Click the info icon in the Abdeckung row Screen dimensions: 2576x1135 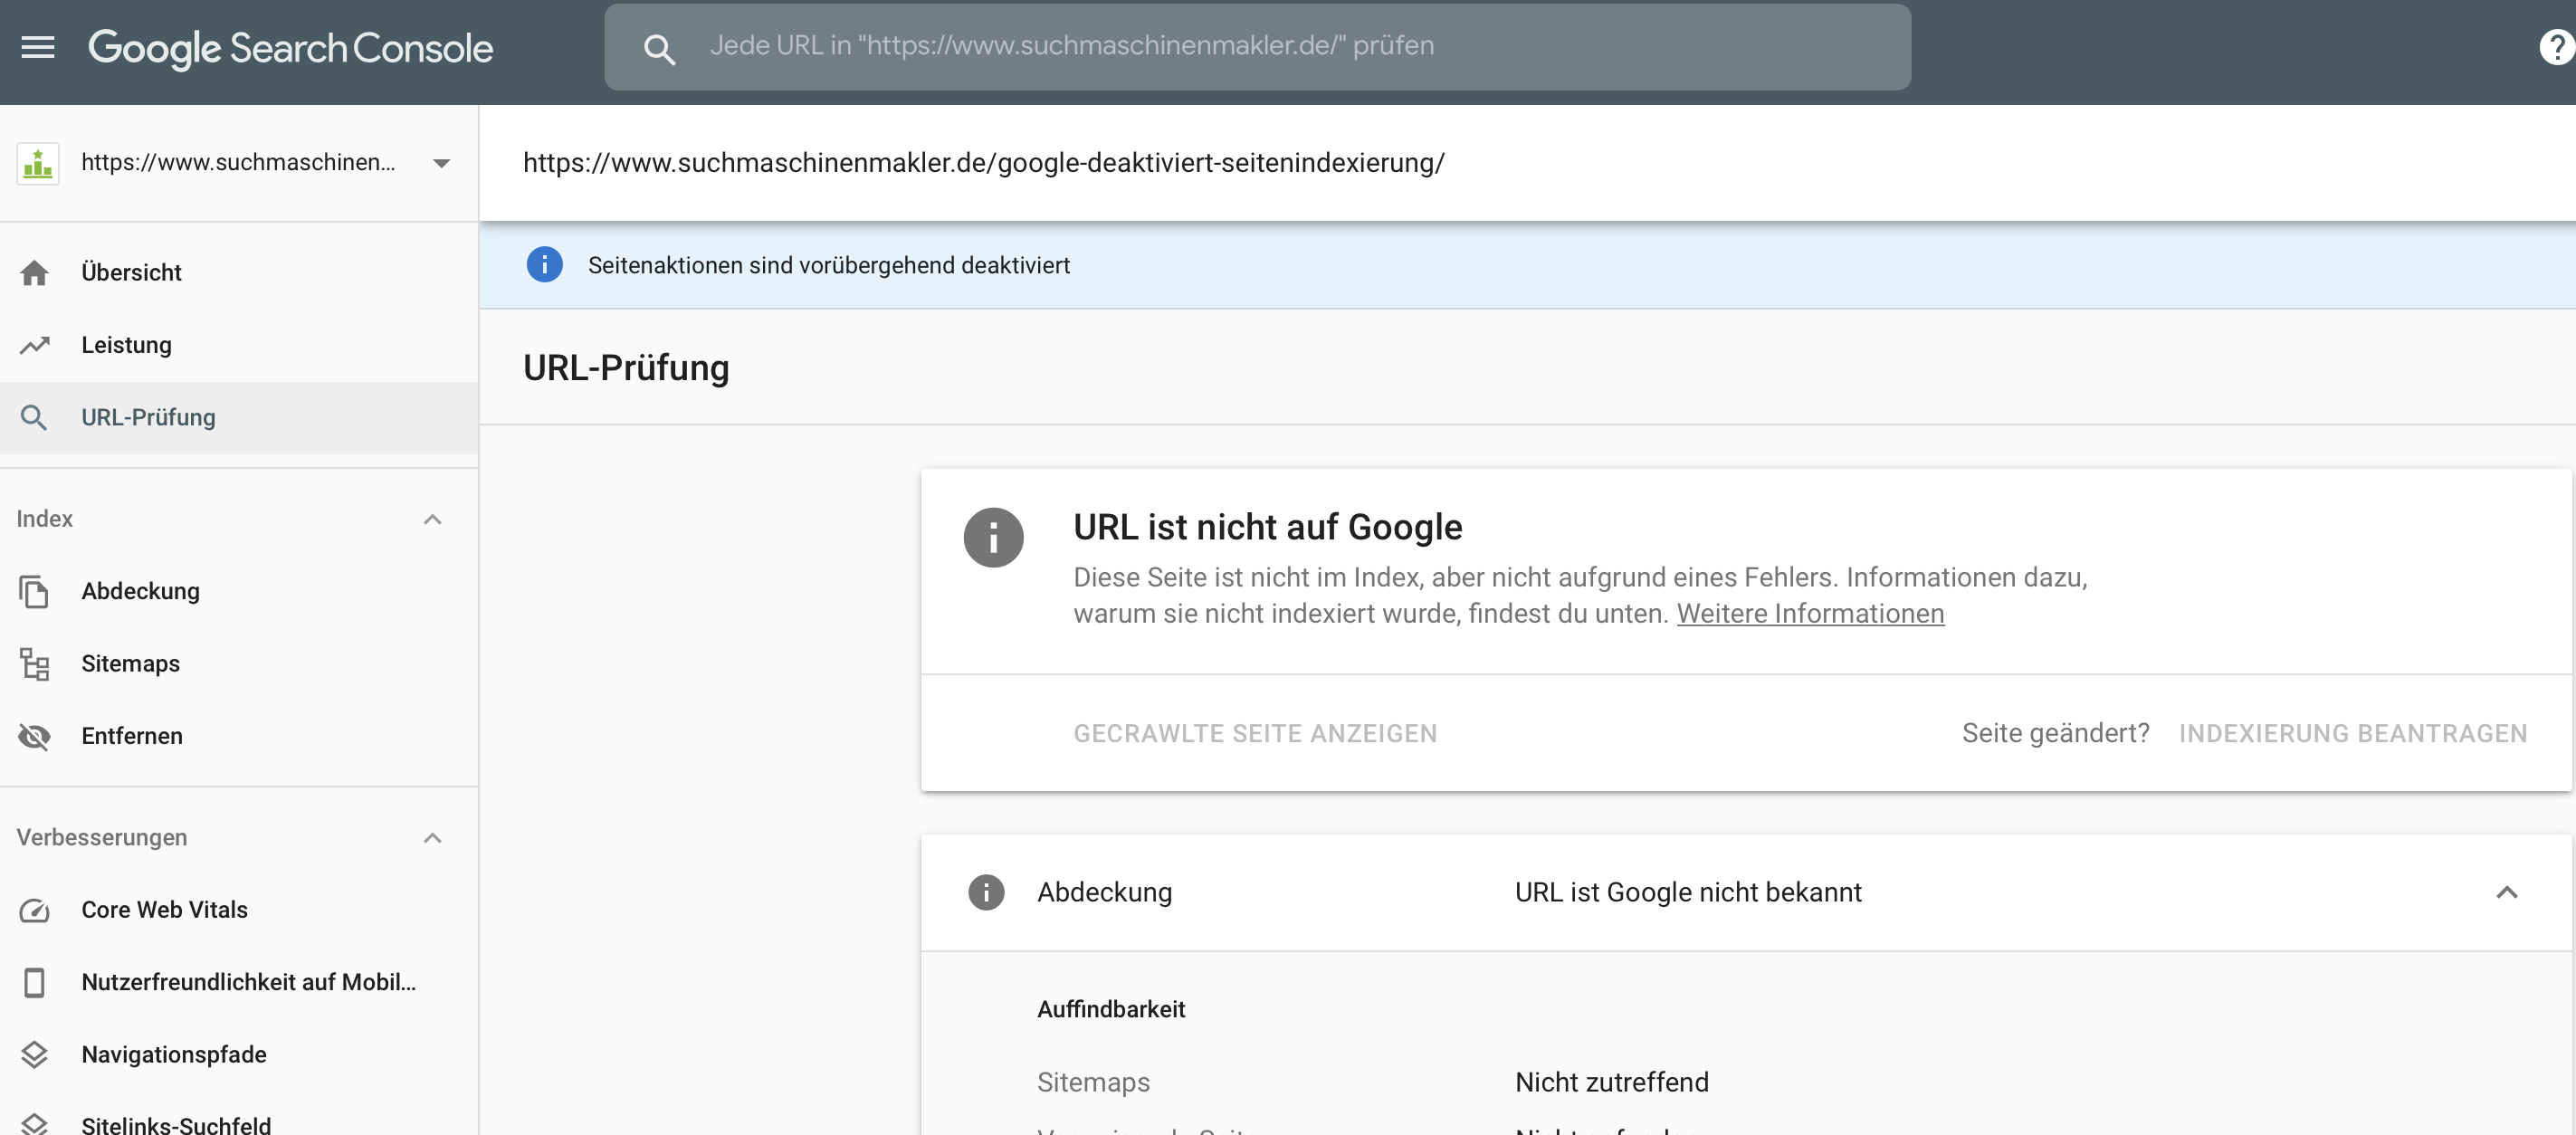click(986, 892)
